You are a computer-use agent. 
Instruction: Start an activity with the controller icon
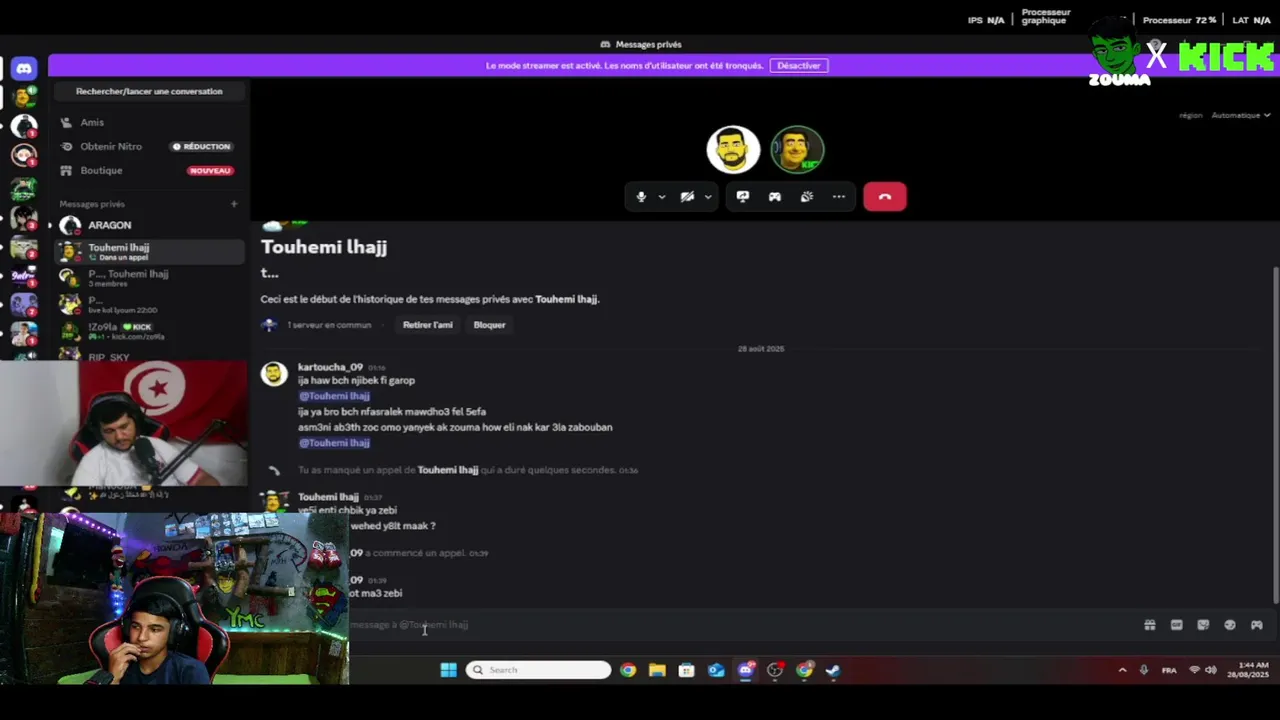coord(774,197)
